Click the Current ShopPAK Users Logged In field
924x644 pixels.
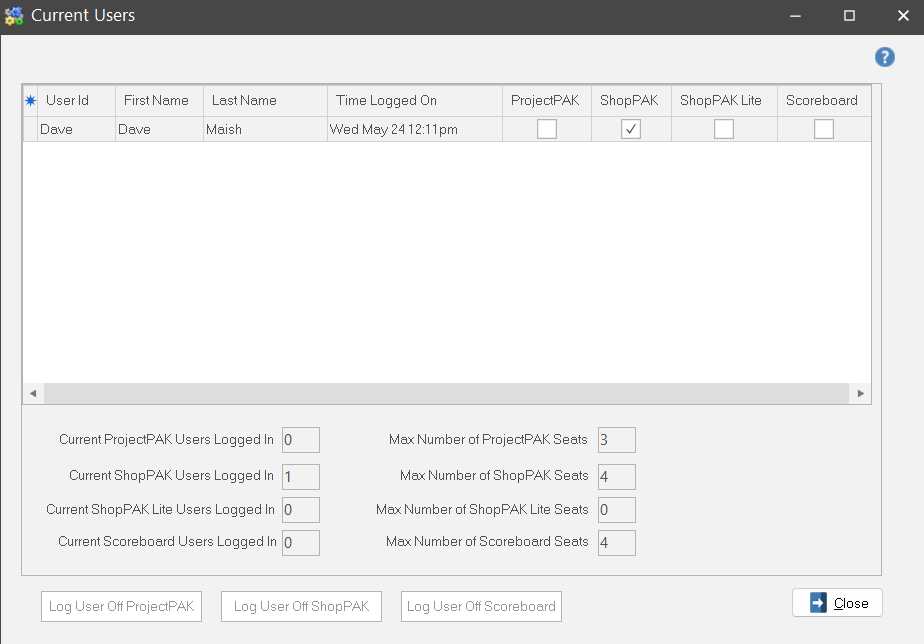pyautogui.click(x=301, y=476)
